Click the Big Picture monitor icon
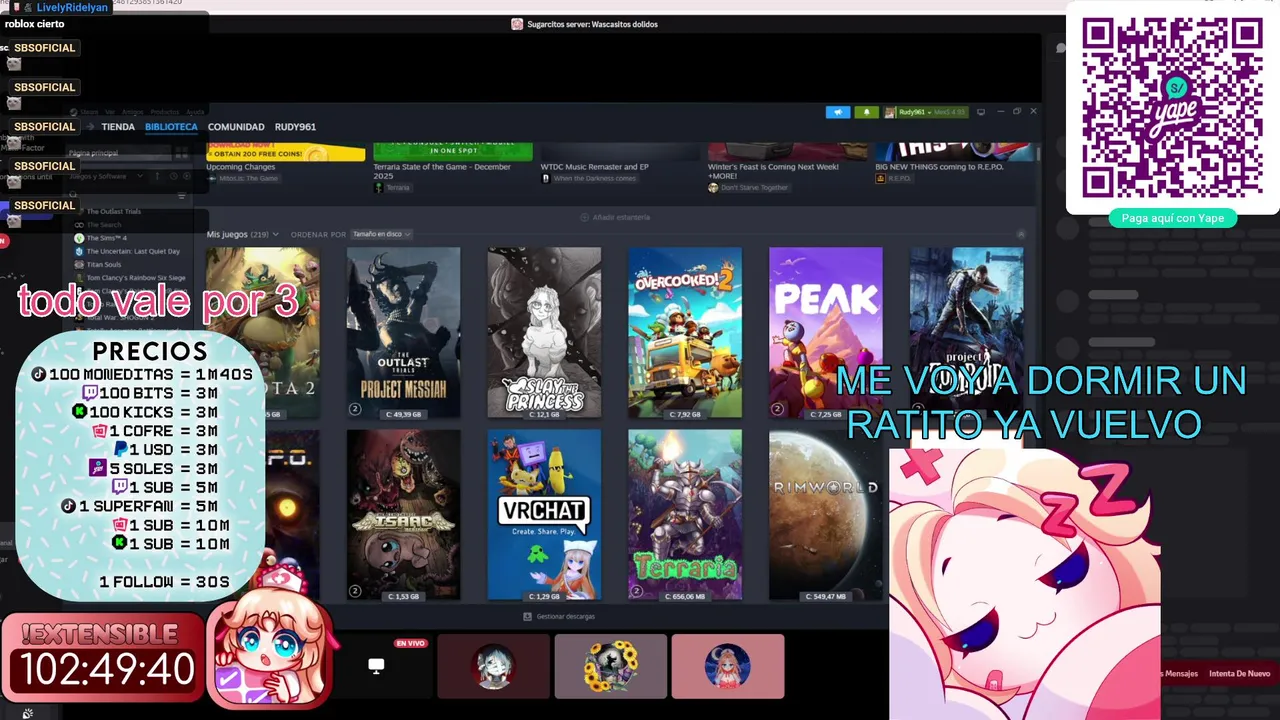The height and width of the screenshot is (720, 1280). [981, 112]
